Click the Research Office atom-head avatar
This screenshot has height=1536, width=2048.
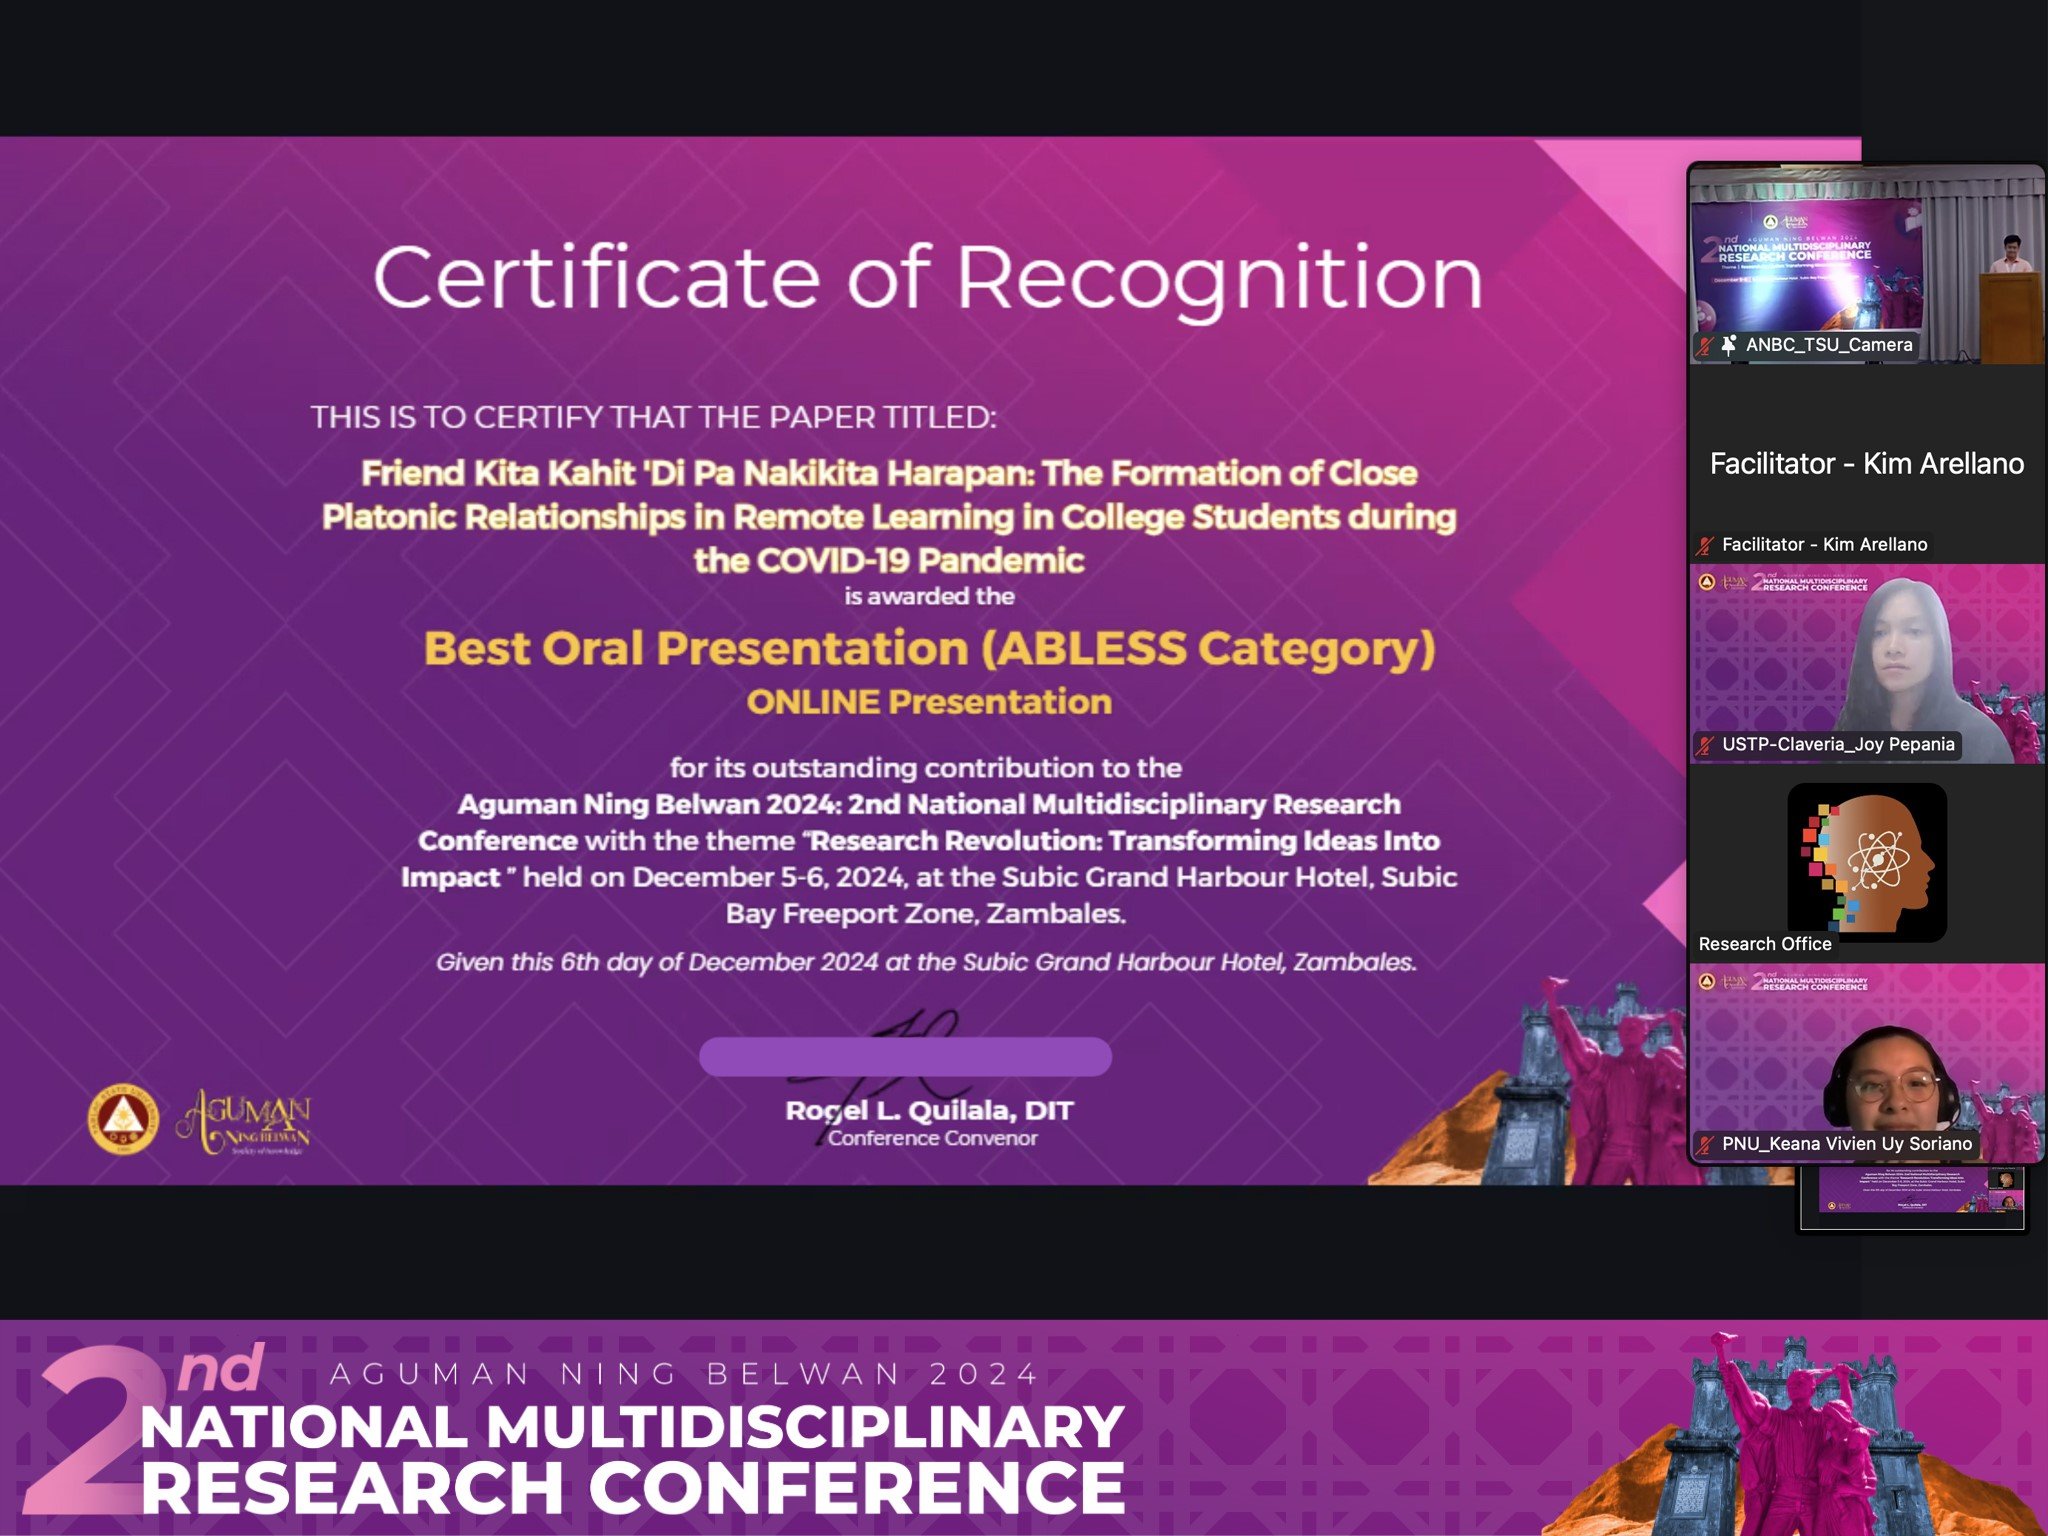point(1867,862)
